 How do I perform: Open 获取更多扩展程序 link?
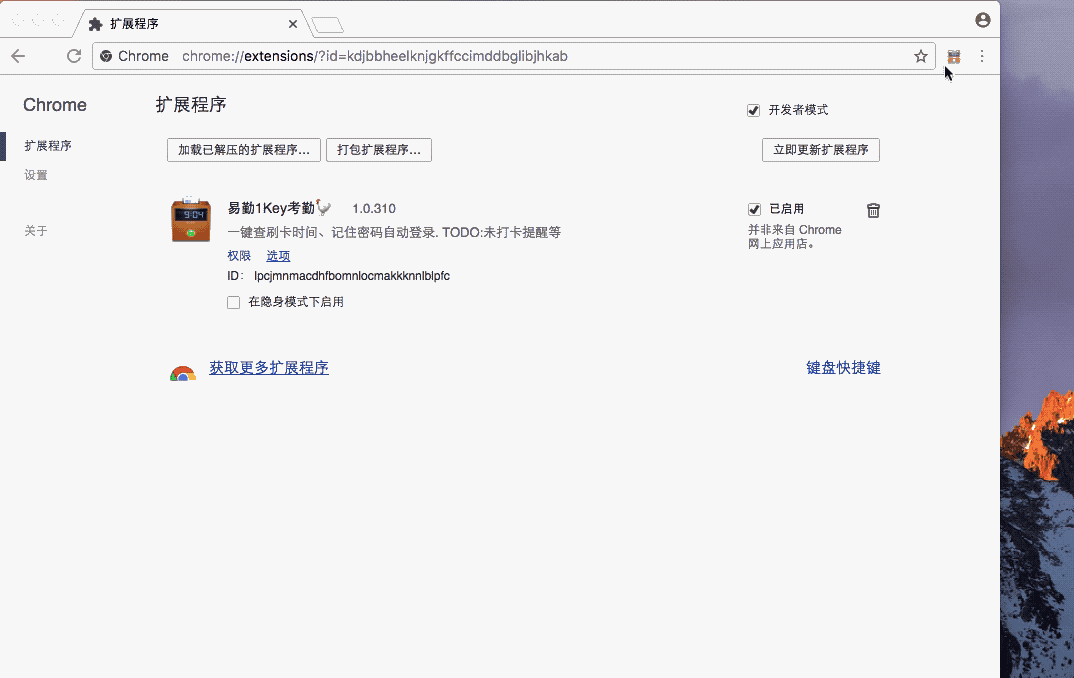point(268,368)
